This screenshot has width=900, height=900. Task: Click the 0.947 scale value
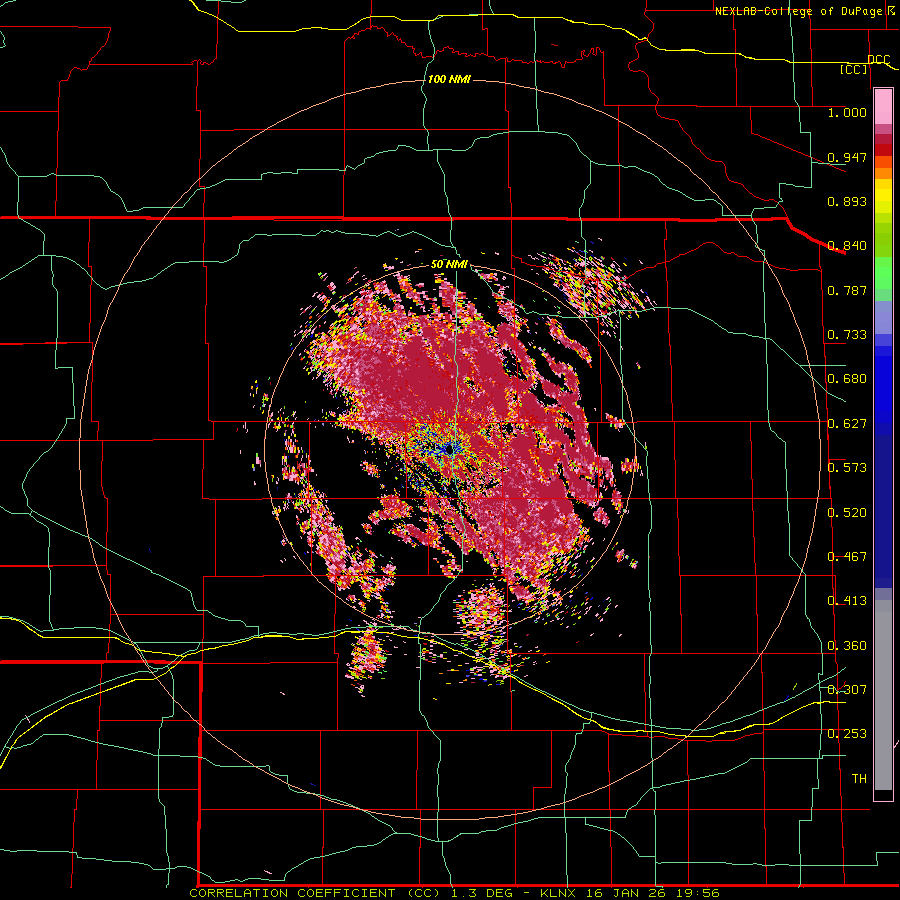tap(847, 157)
